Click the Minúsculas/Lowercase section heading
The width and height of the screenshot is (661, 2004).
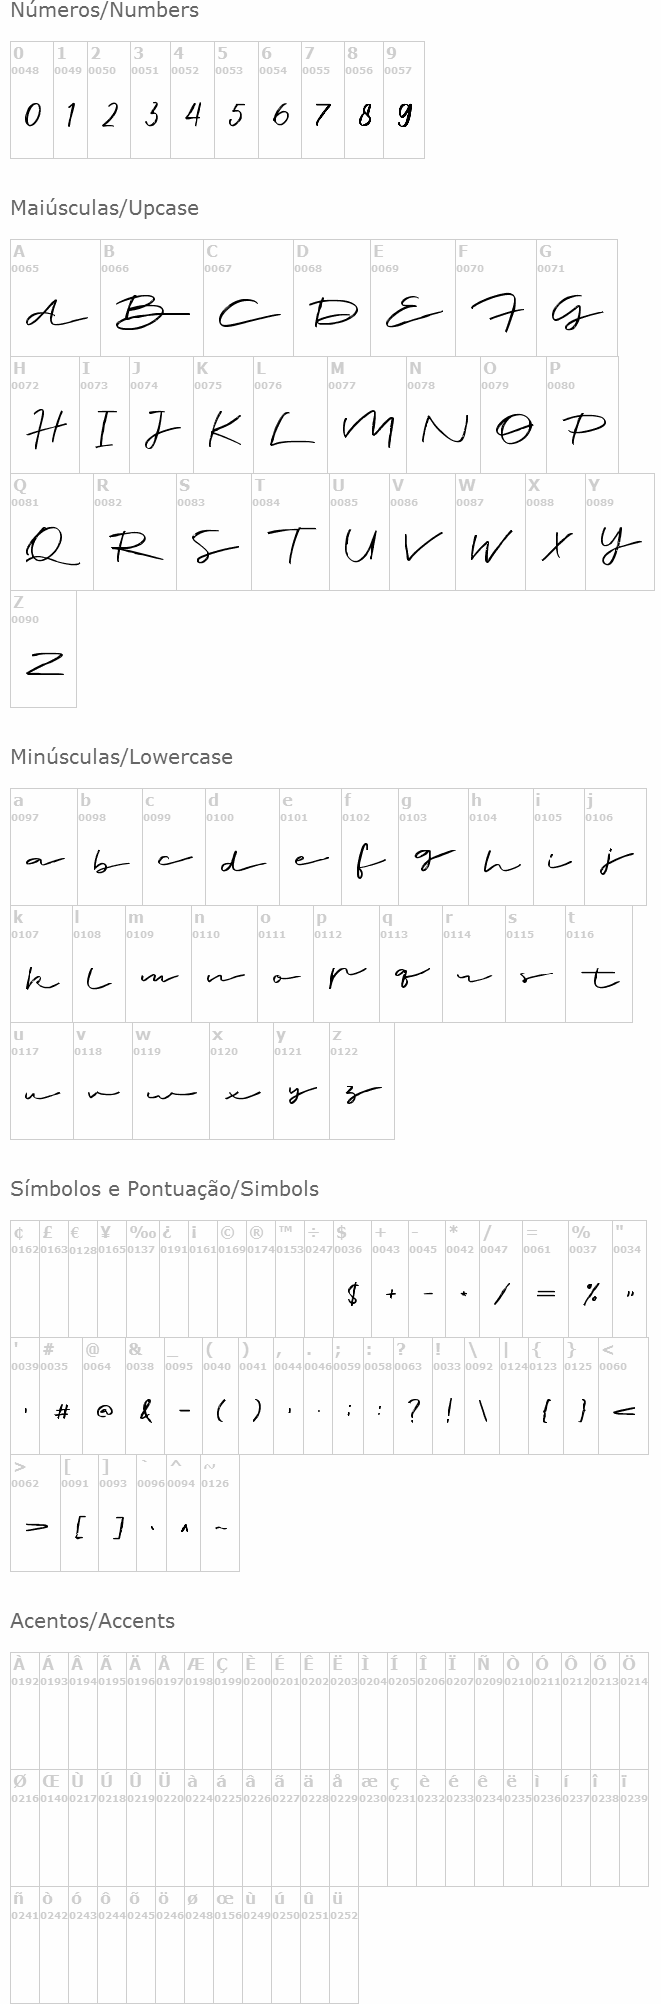tap(121, 757)
